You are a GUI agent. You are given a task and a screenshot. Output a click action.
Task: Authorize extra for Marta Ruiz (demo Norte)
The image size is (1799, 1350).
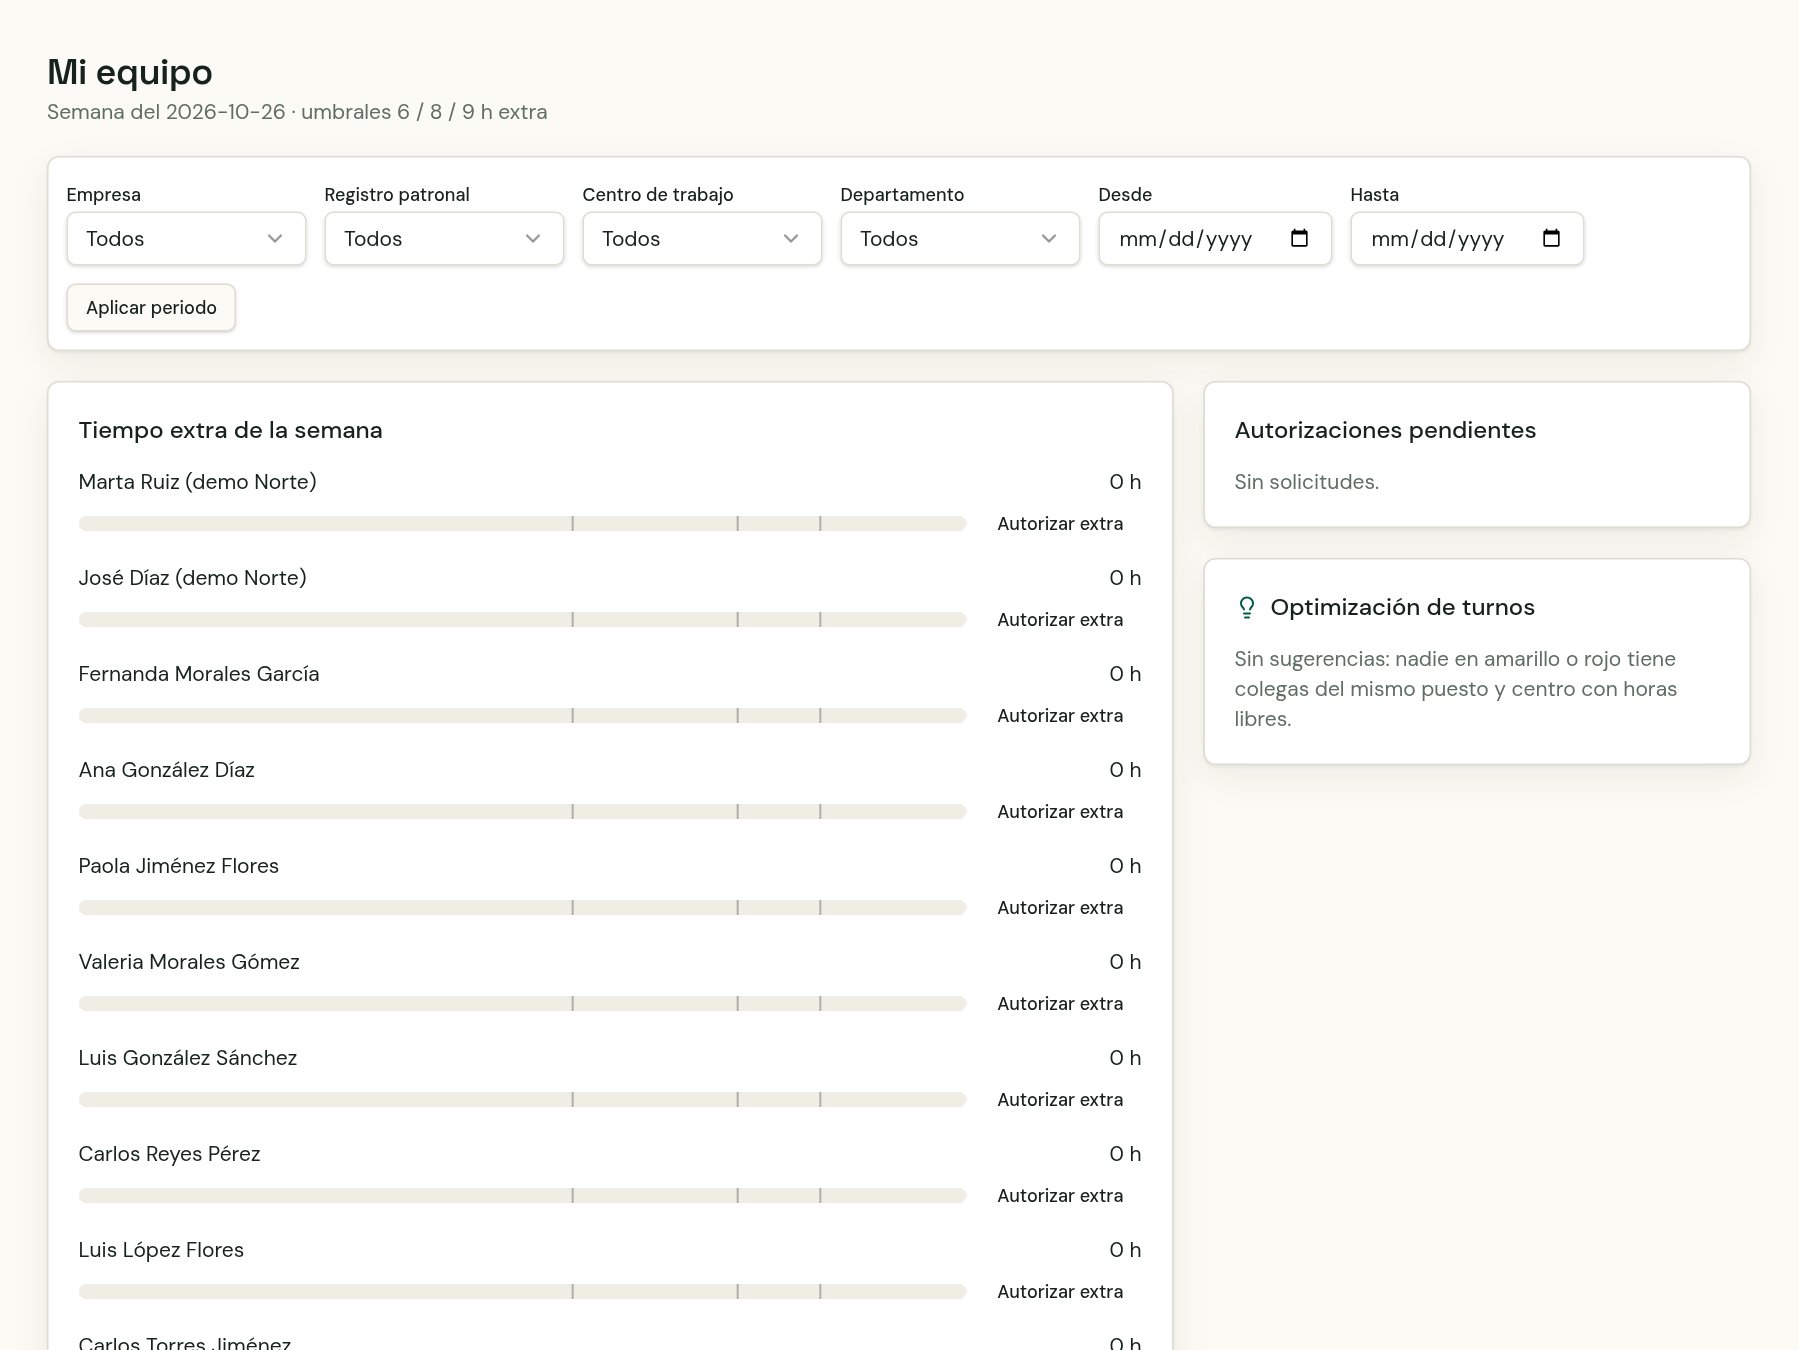pyautogui.click(x=1060, y=524)
